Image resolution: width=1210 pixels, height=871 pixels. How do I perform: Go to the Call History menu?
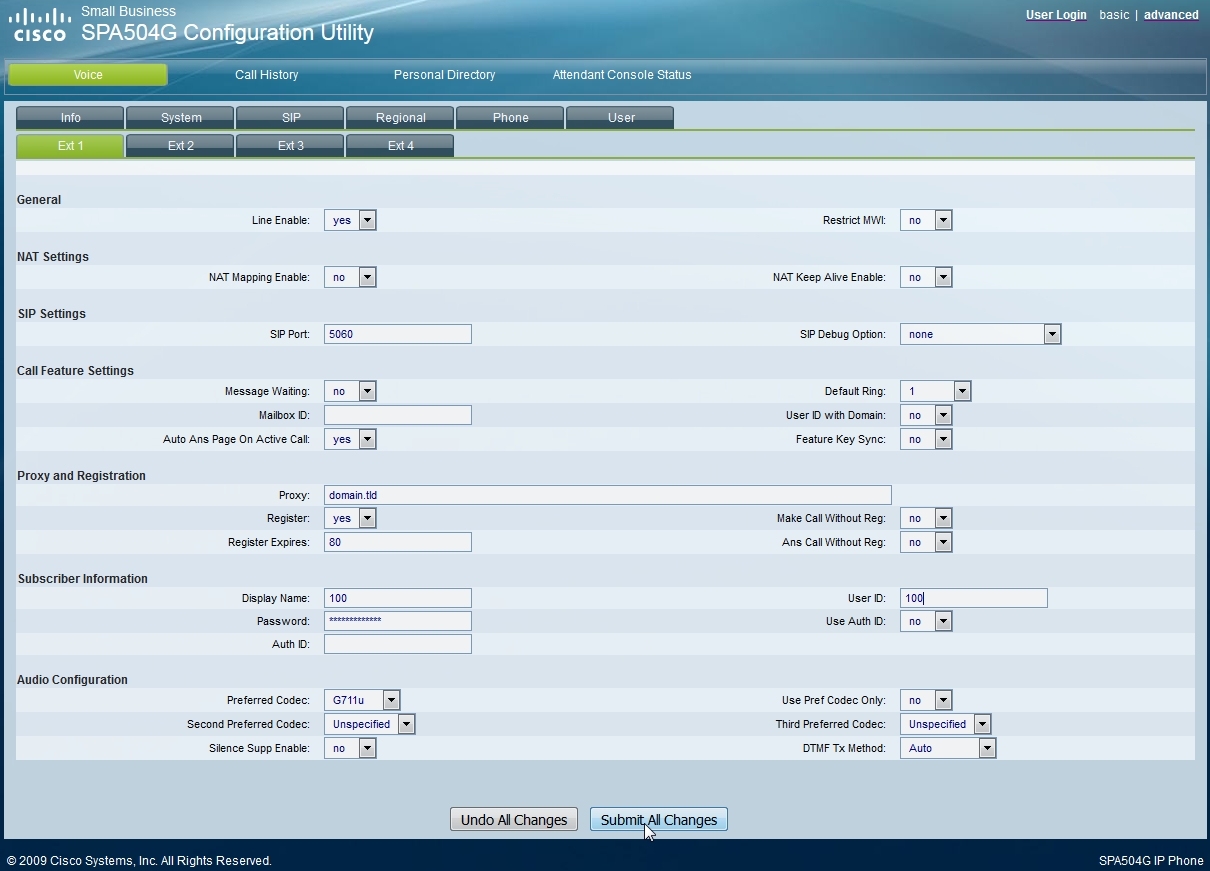[266, 75]
